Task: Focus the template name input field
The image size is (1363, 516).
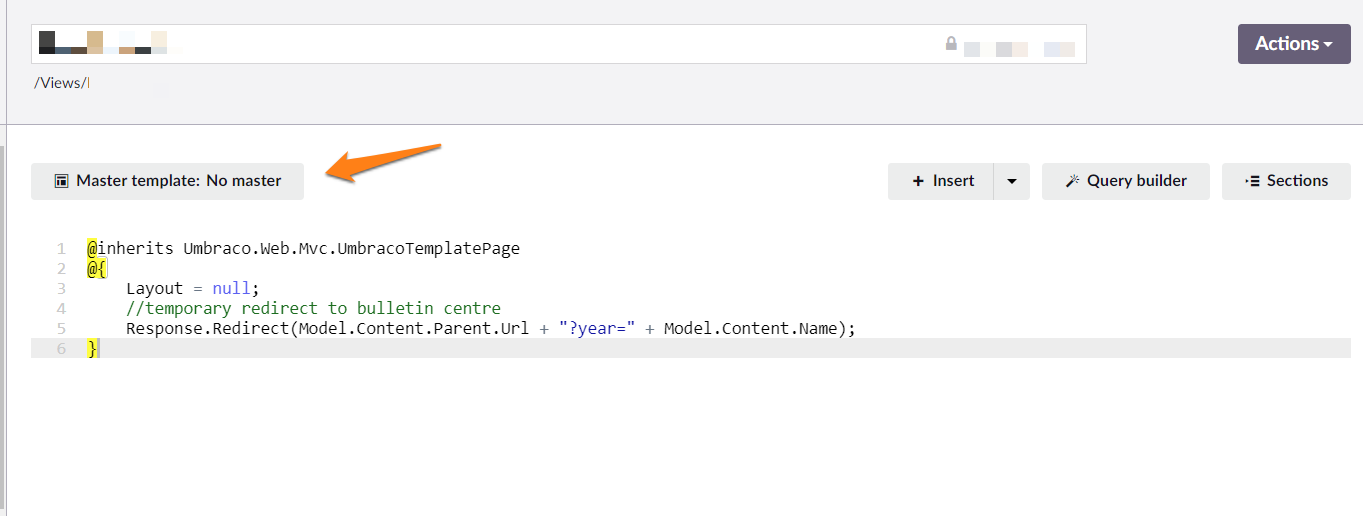Action: [500, 44]
